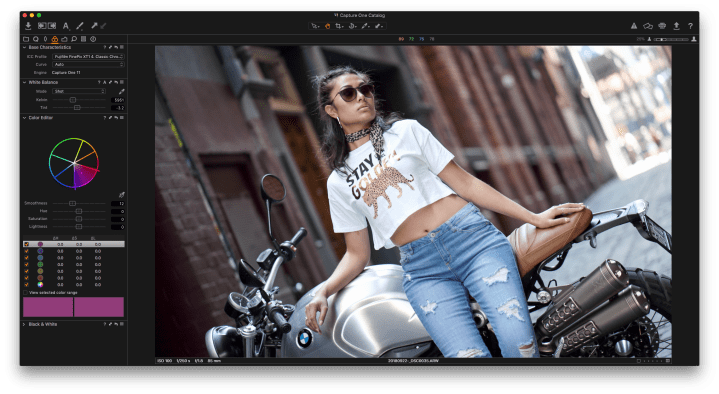719x394 pixels.
Task: Open the Curve dropdown set to Auto
Action: [88, 65]
